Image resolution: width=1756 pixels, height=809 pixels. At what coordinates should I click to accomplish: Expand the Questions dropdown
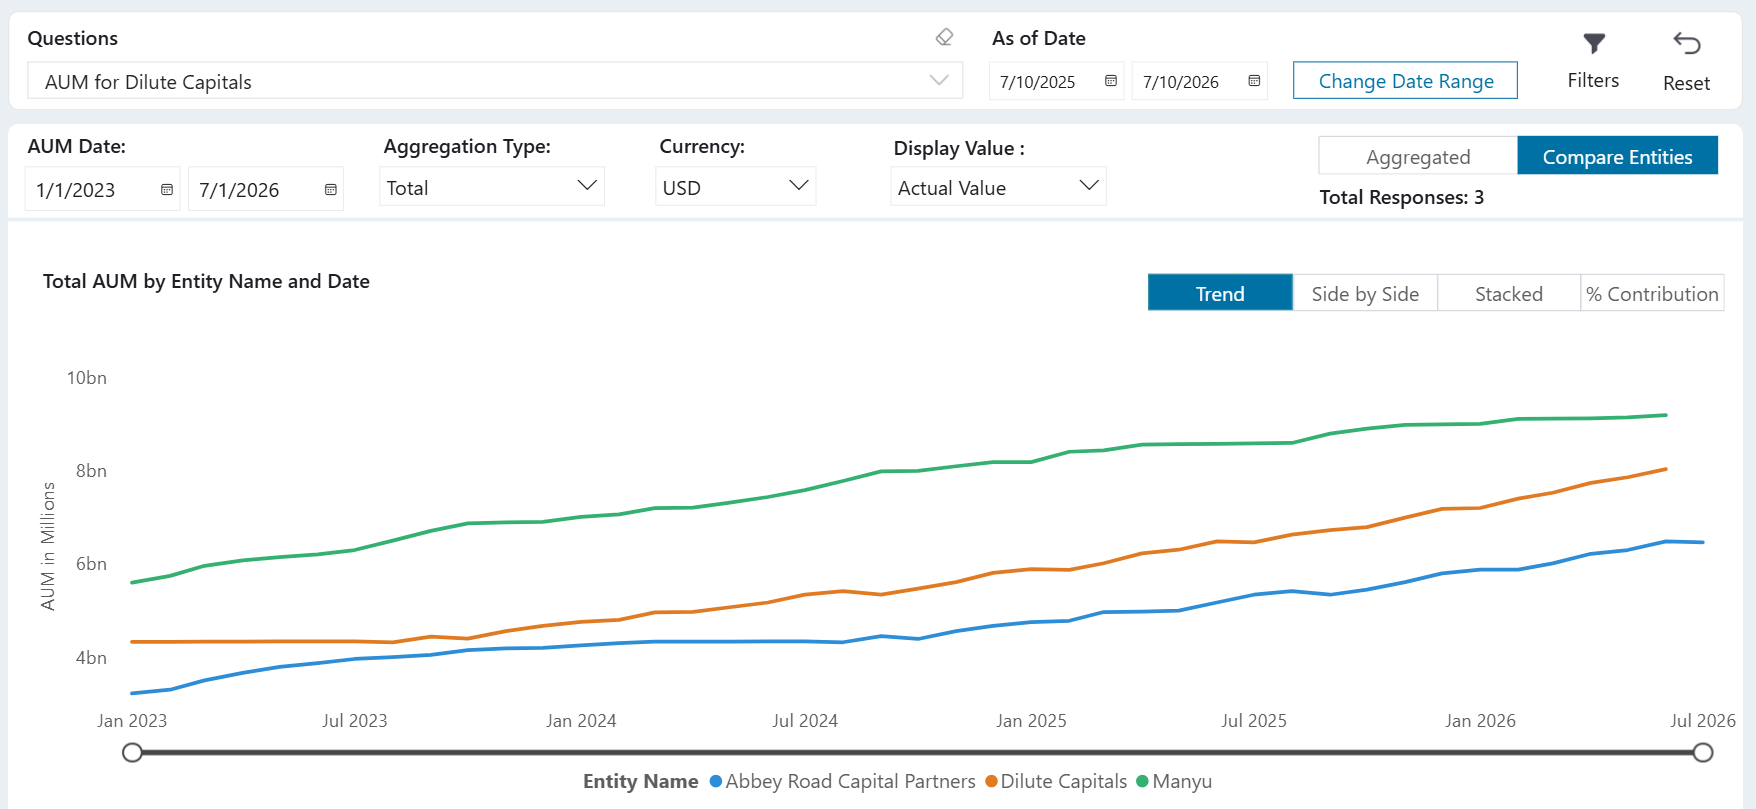coord(495,81)
